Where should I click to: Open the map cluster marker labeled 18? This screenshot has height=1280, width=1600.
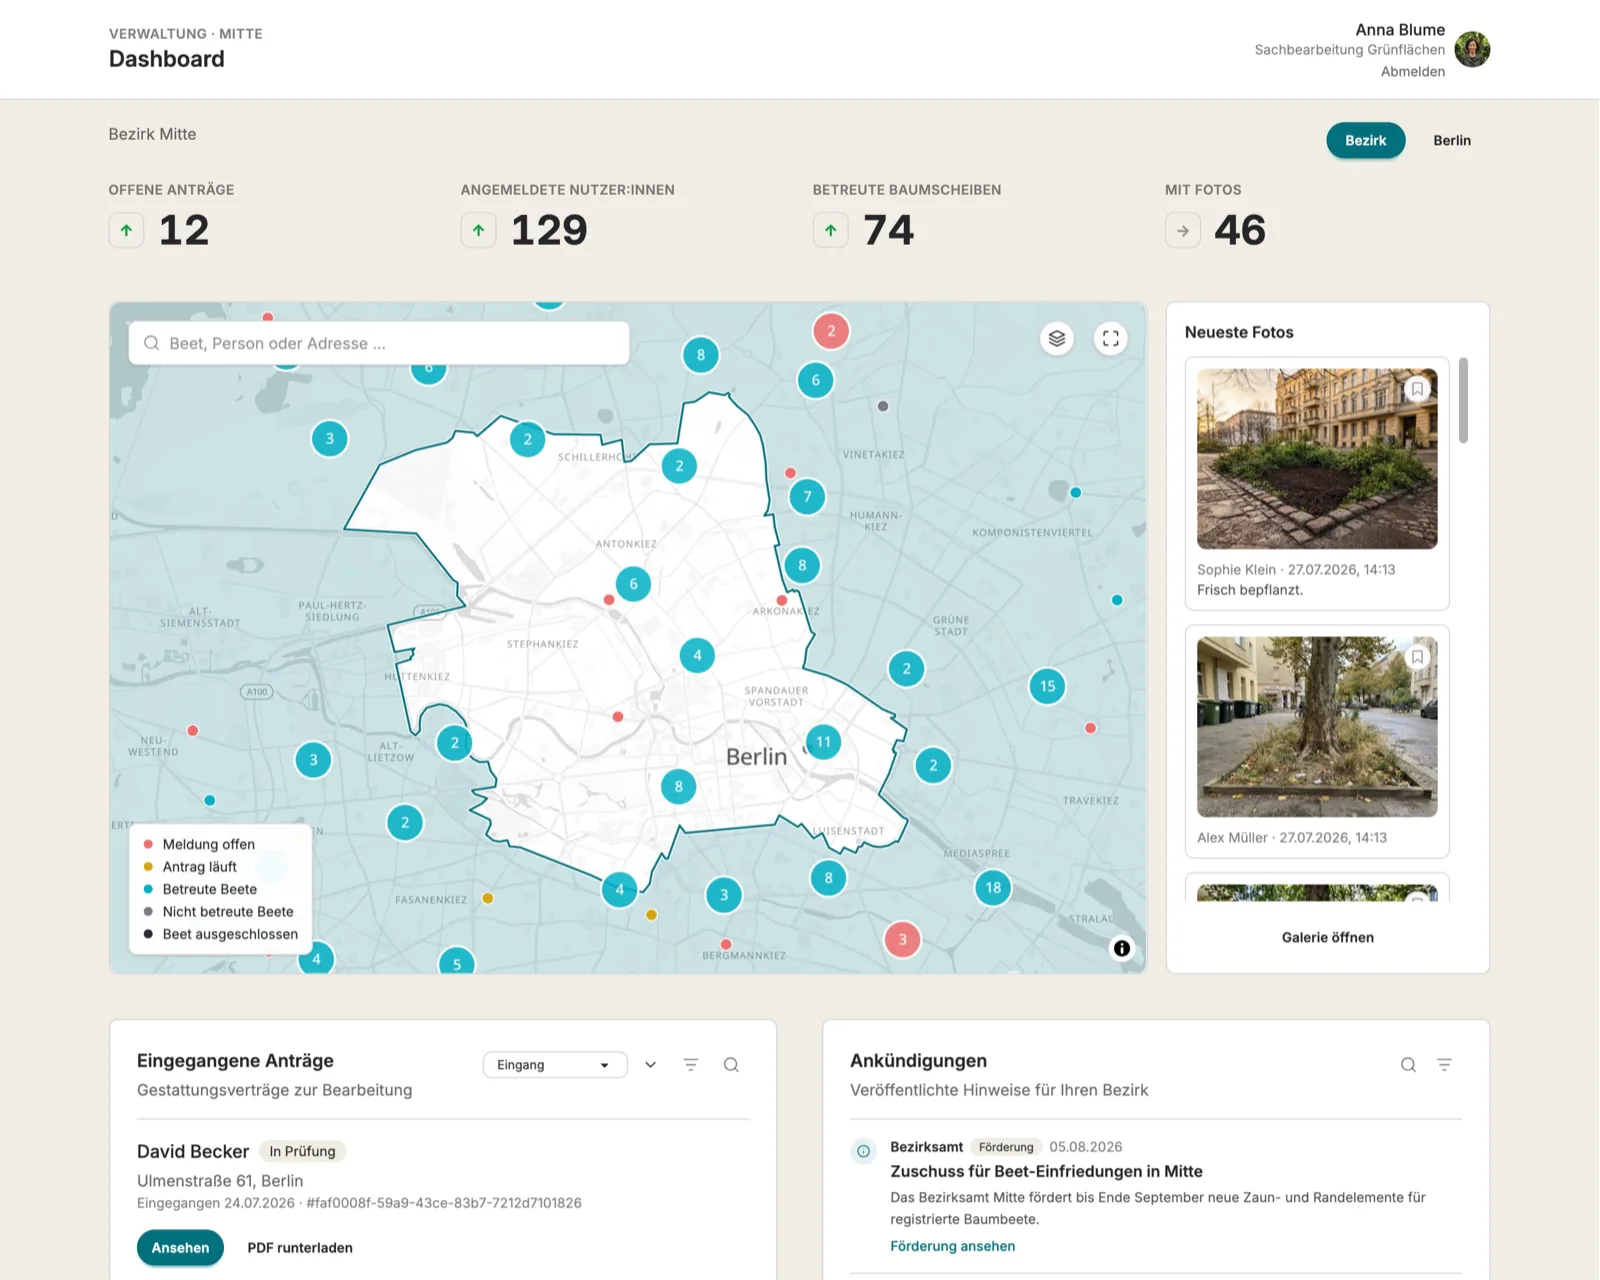click(x=993, y=887)
